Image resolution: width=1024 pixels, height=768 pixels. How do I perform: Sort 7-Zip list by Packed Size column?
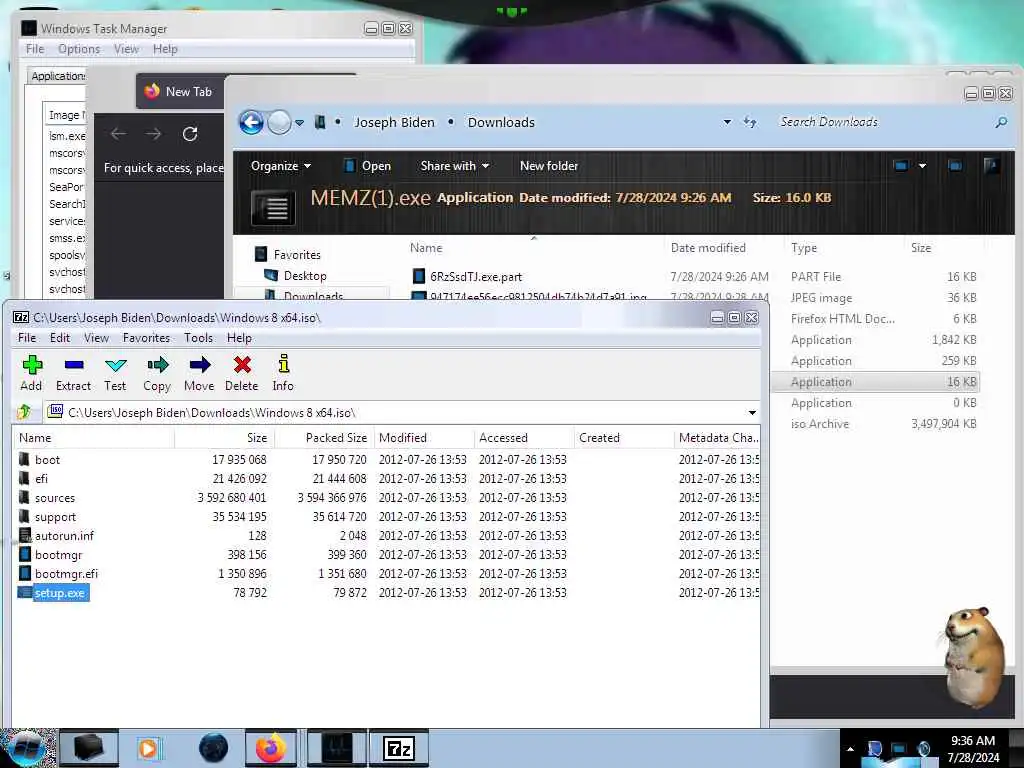pyautogui.click(x=325, y=438)
